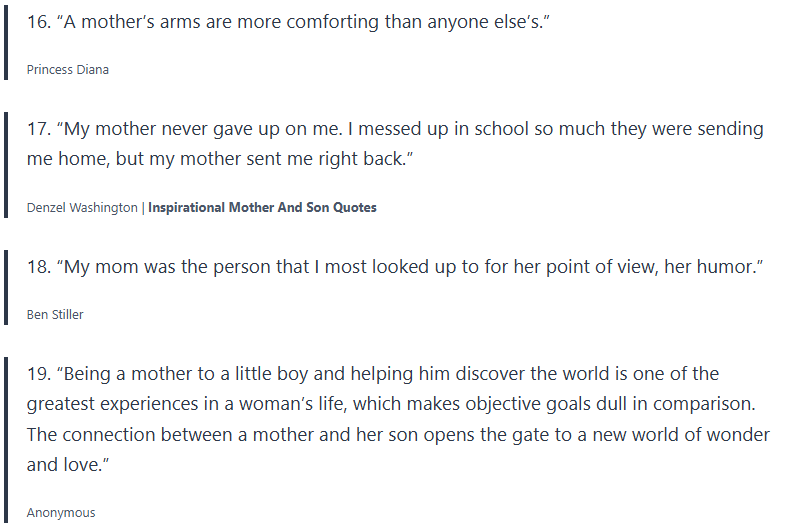Click the Princess Diana attribution

pos(68,70)
